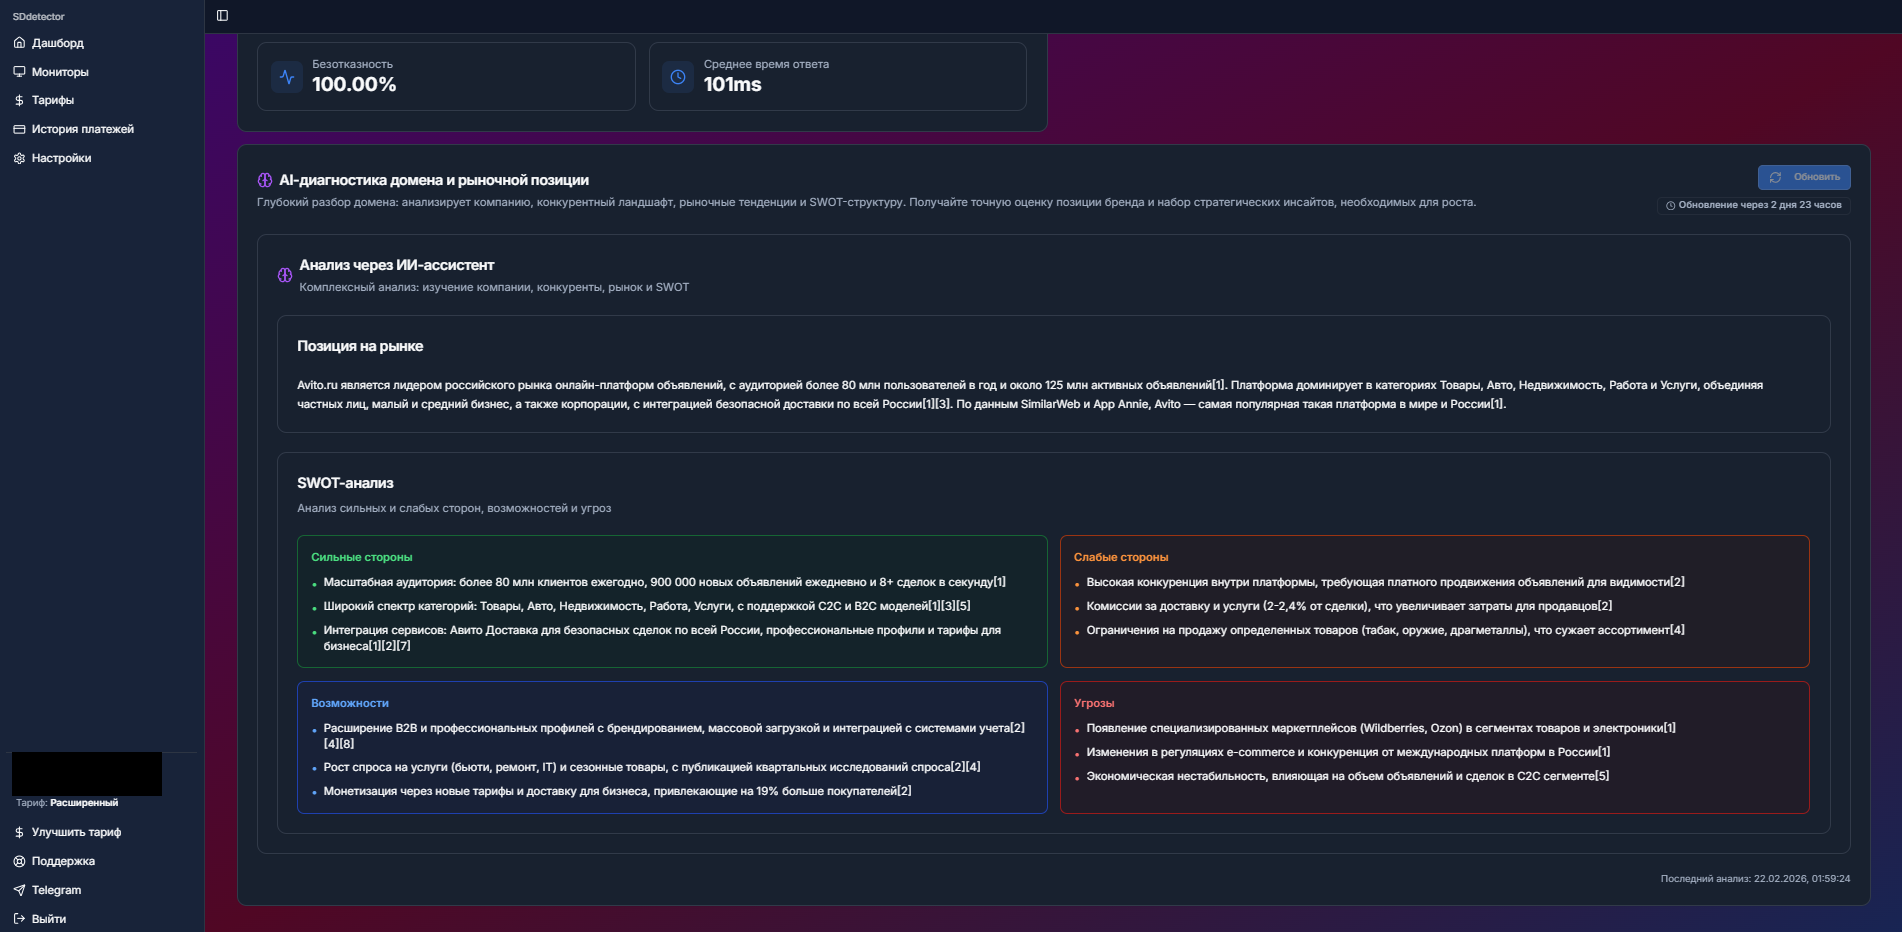Image resolution: width=1902 pixels, height=932 pixels.
Task: Click the Тарифы dollar icon
Action: point(19,100)
